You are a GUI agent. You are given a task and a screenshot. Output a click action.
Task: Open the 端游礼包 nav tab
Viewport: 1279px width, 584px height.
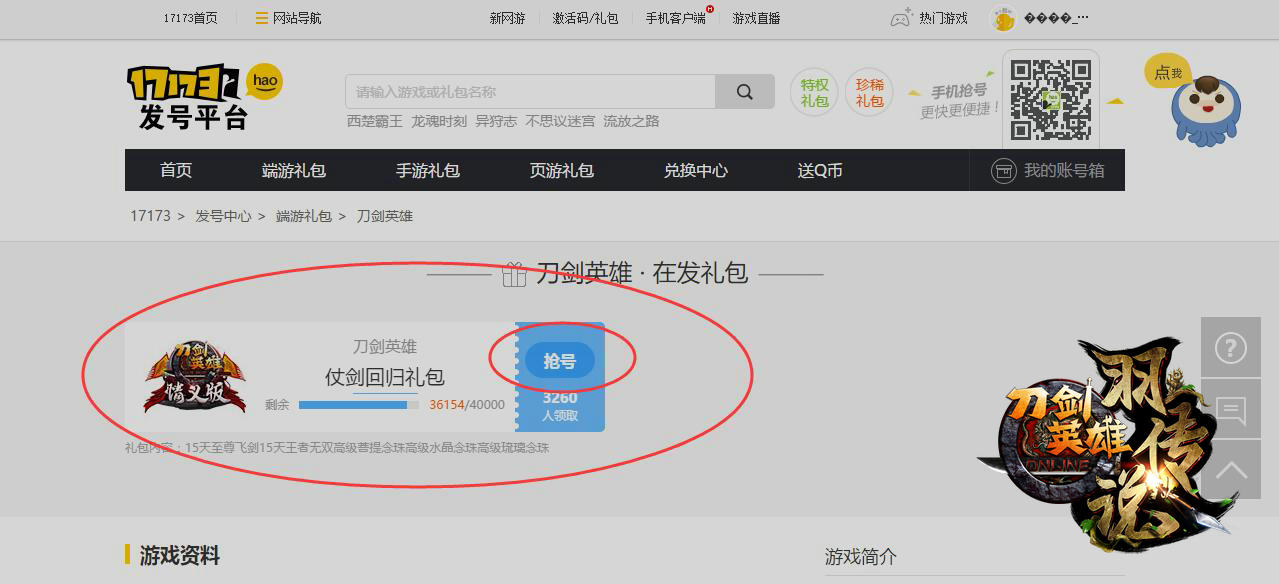[x=294, y=171]
